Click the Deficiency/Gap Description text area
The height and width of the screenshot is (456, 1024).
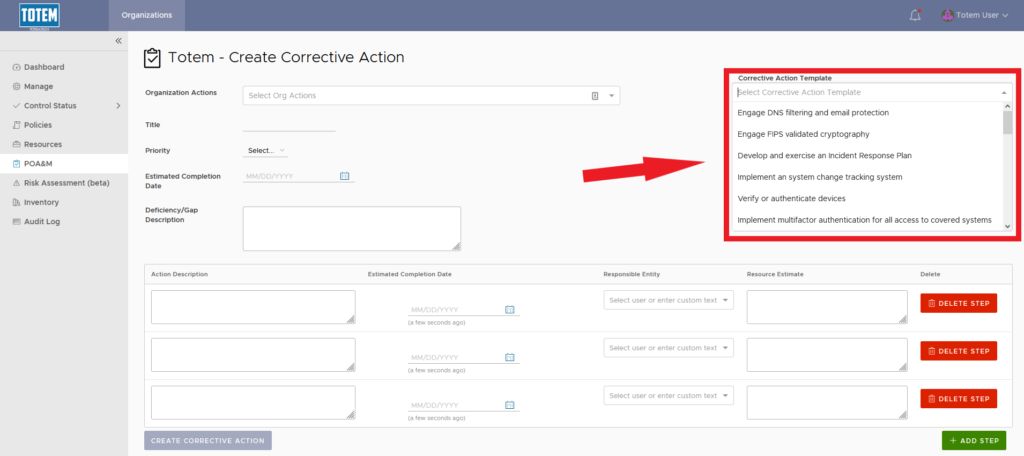tap(351, 229)
